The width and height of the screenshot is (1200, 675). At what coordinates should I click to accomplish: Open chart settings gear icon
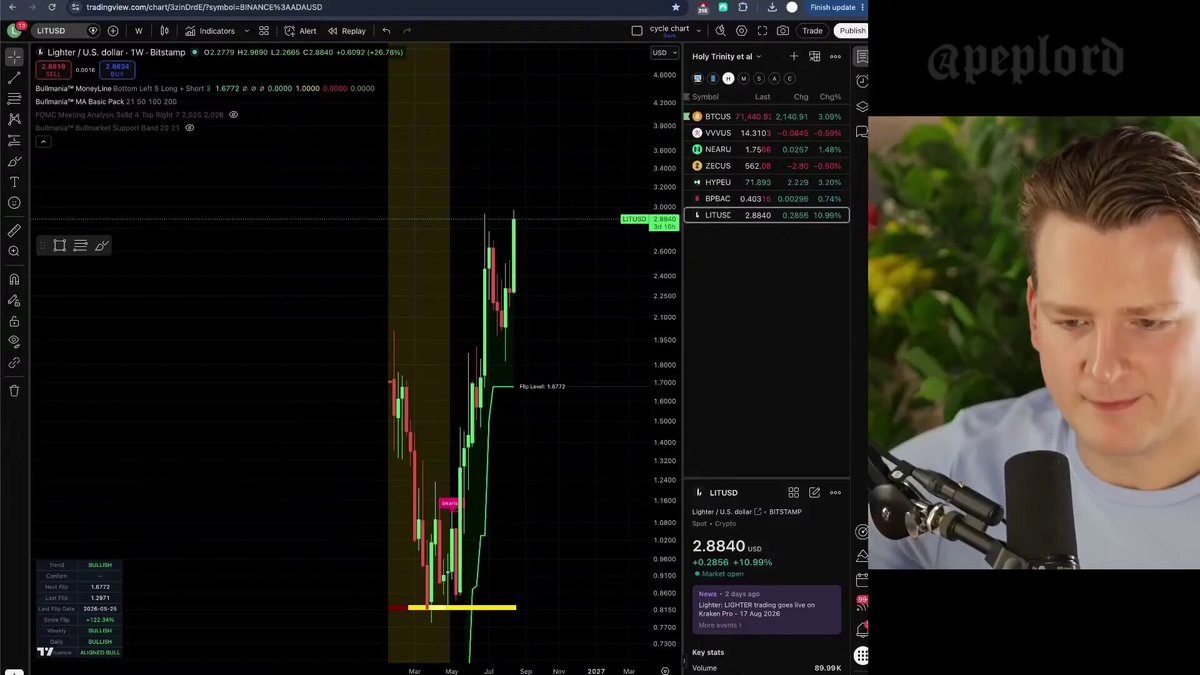pyautogui.click(x=741, y=31)
